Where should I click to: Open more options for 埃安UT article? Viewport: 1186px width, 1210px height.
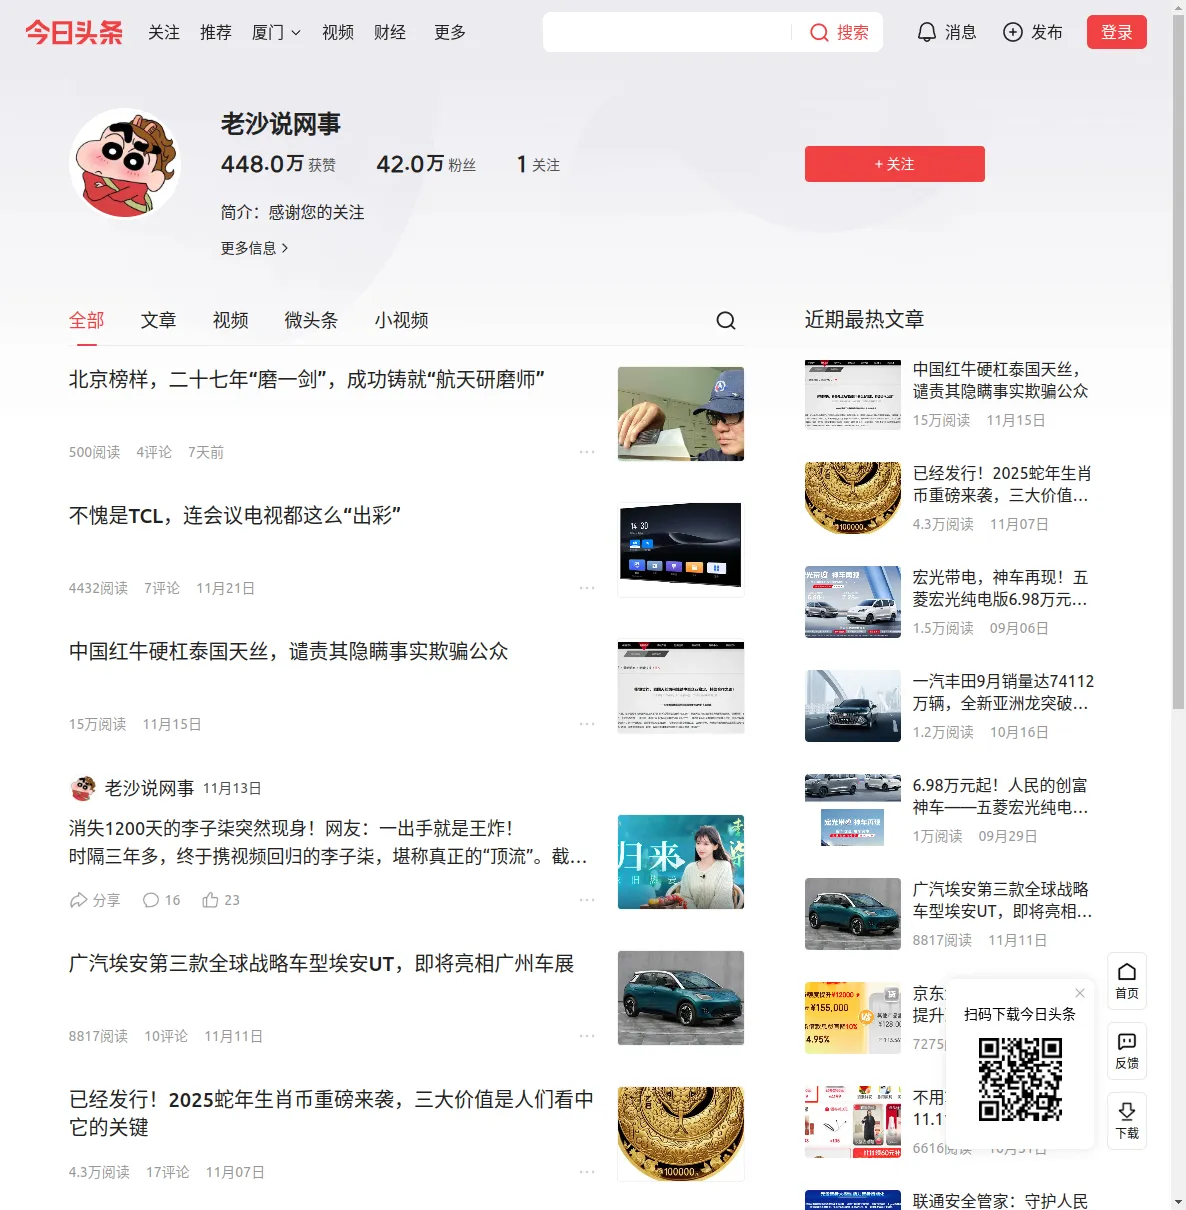pyautogui.click(x=587, y=1036)
